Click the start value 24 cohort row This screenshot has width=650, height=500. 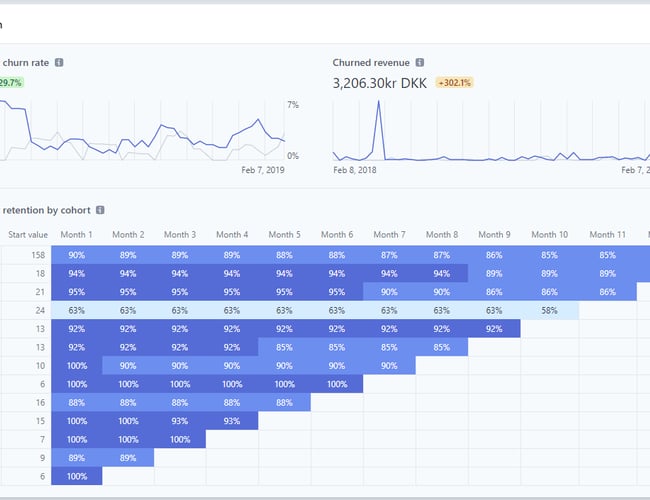pos(28,311)
